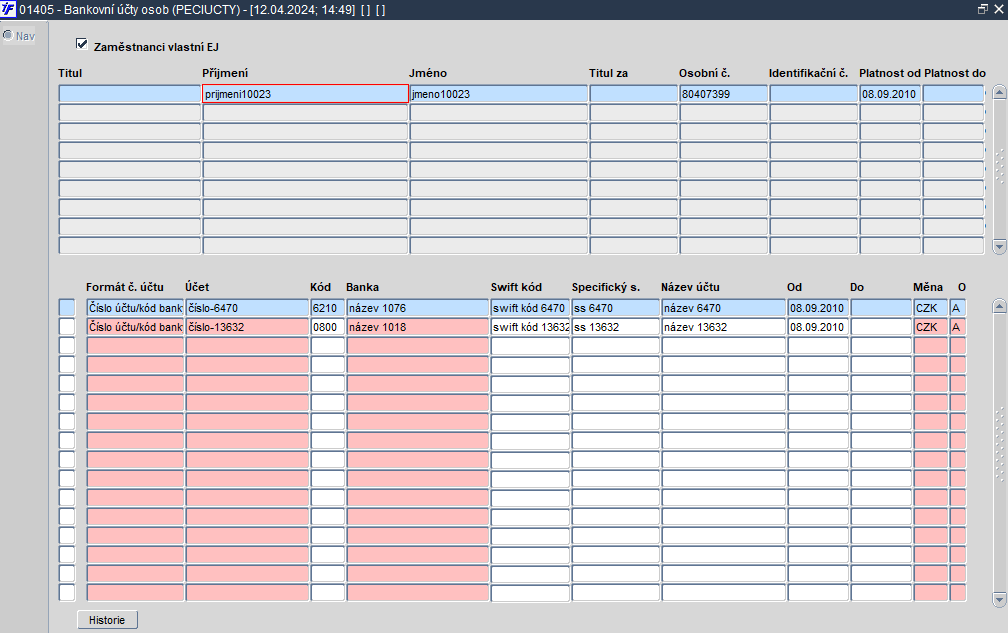1008x633 pixels.
Task: Click swift kód 6470 cell
Action: pyautogui.click(x=530, y=308)
